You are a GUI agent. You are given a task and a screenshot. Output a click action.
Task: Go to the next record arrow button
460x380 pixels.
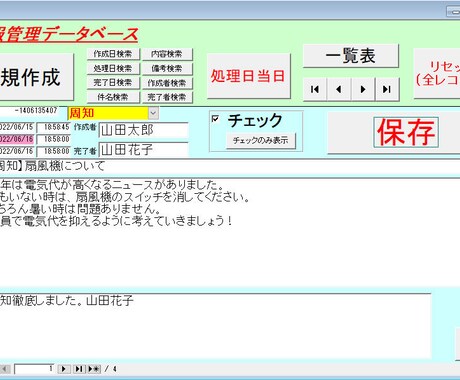(363, 89)
